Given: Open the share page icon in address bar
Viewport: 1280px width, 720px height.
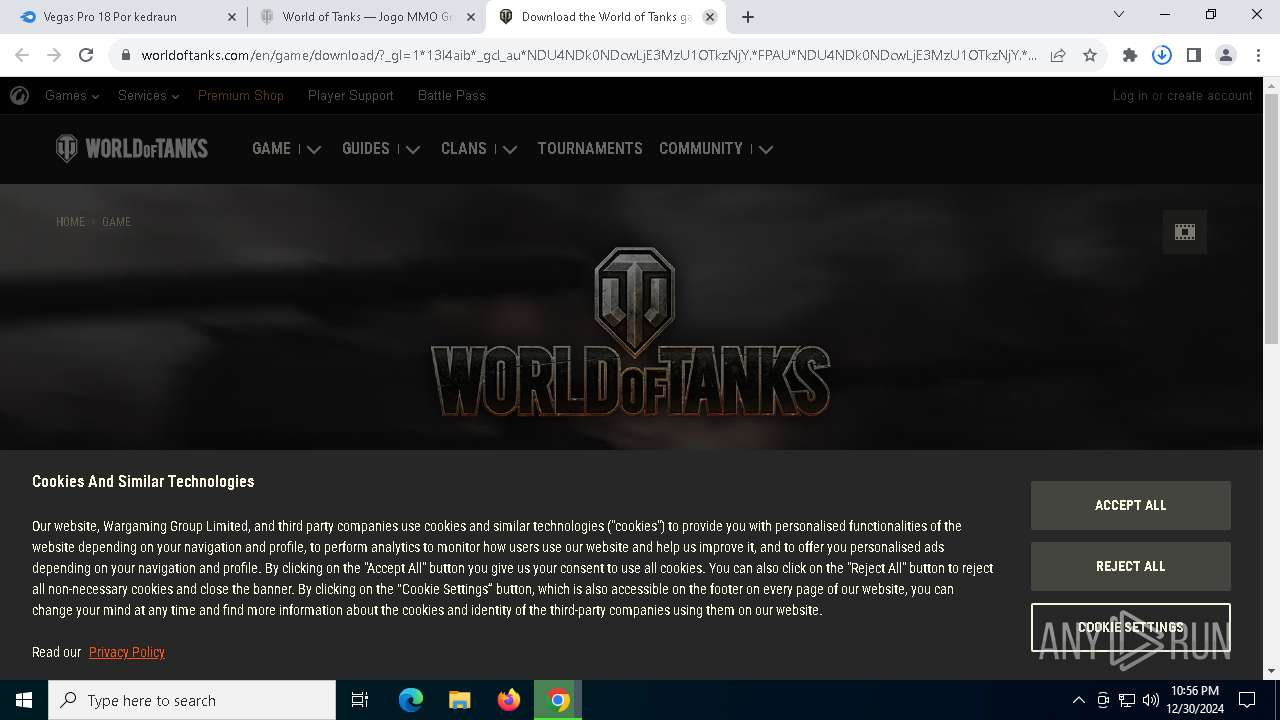Looking at the screenshot, I should pos(1058,55).
